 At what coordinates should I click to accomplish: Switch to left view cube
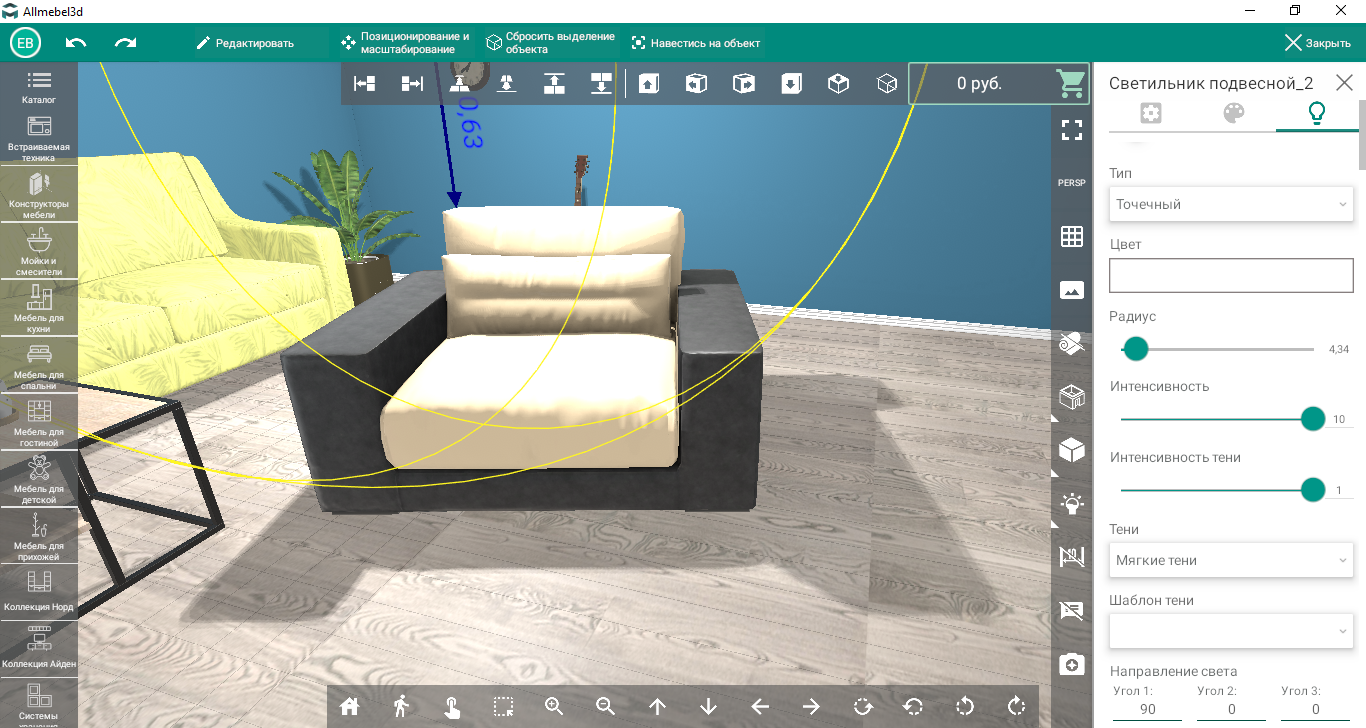[x=696, y=84]
